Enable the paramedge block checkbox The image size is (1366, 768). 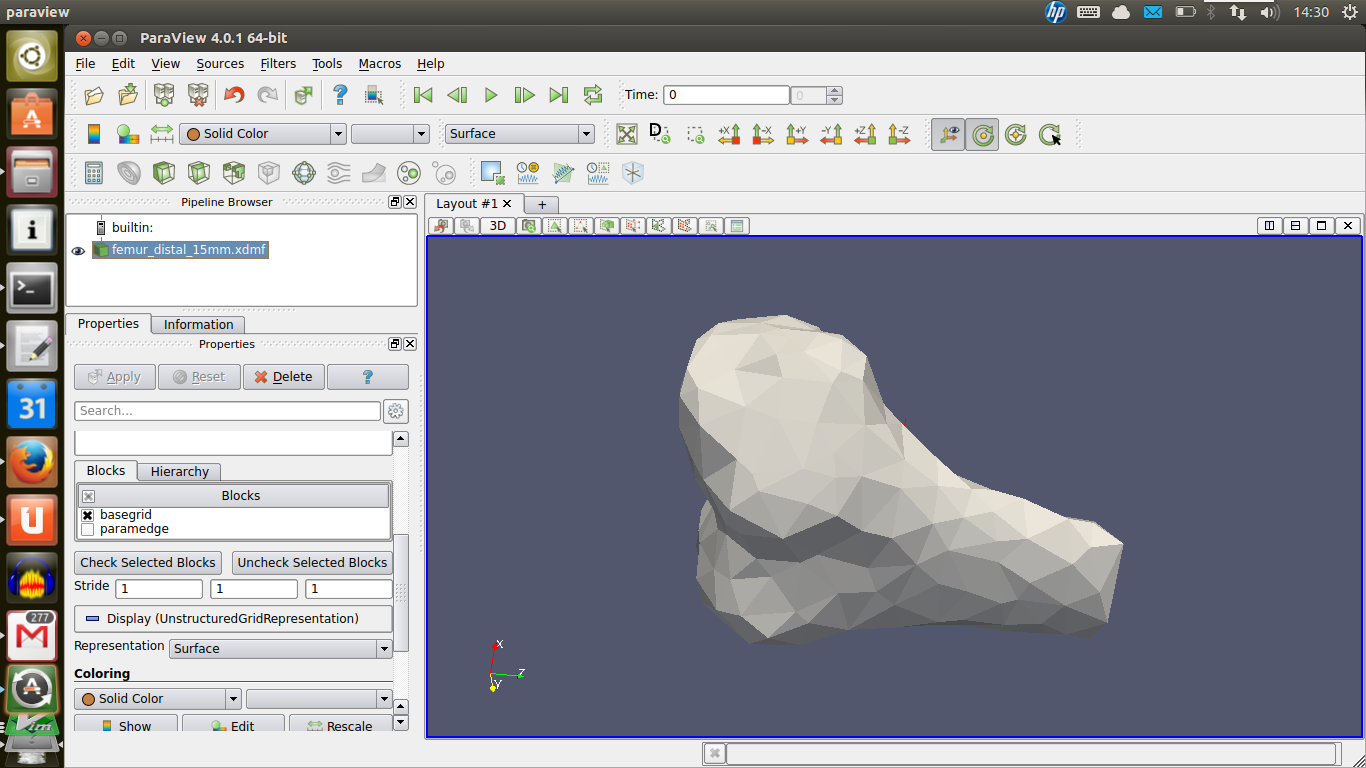tap(87, 529)
